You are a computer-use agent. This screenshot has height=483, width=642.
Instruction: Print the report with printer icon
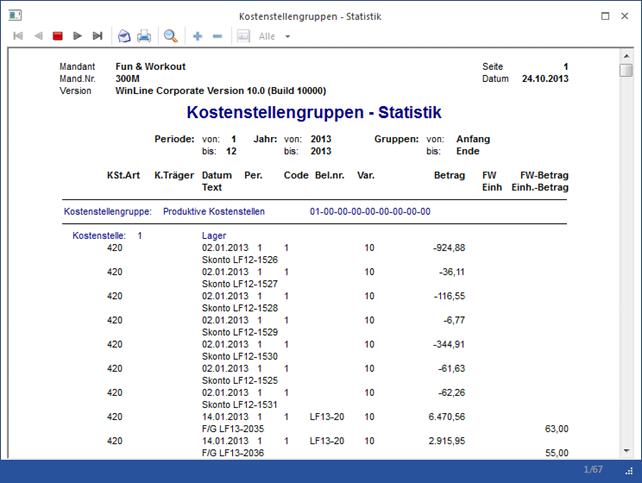pos(144,36)
